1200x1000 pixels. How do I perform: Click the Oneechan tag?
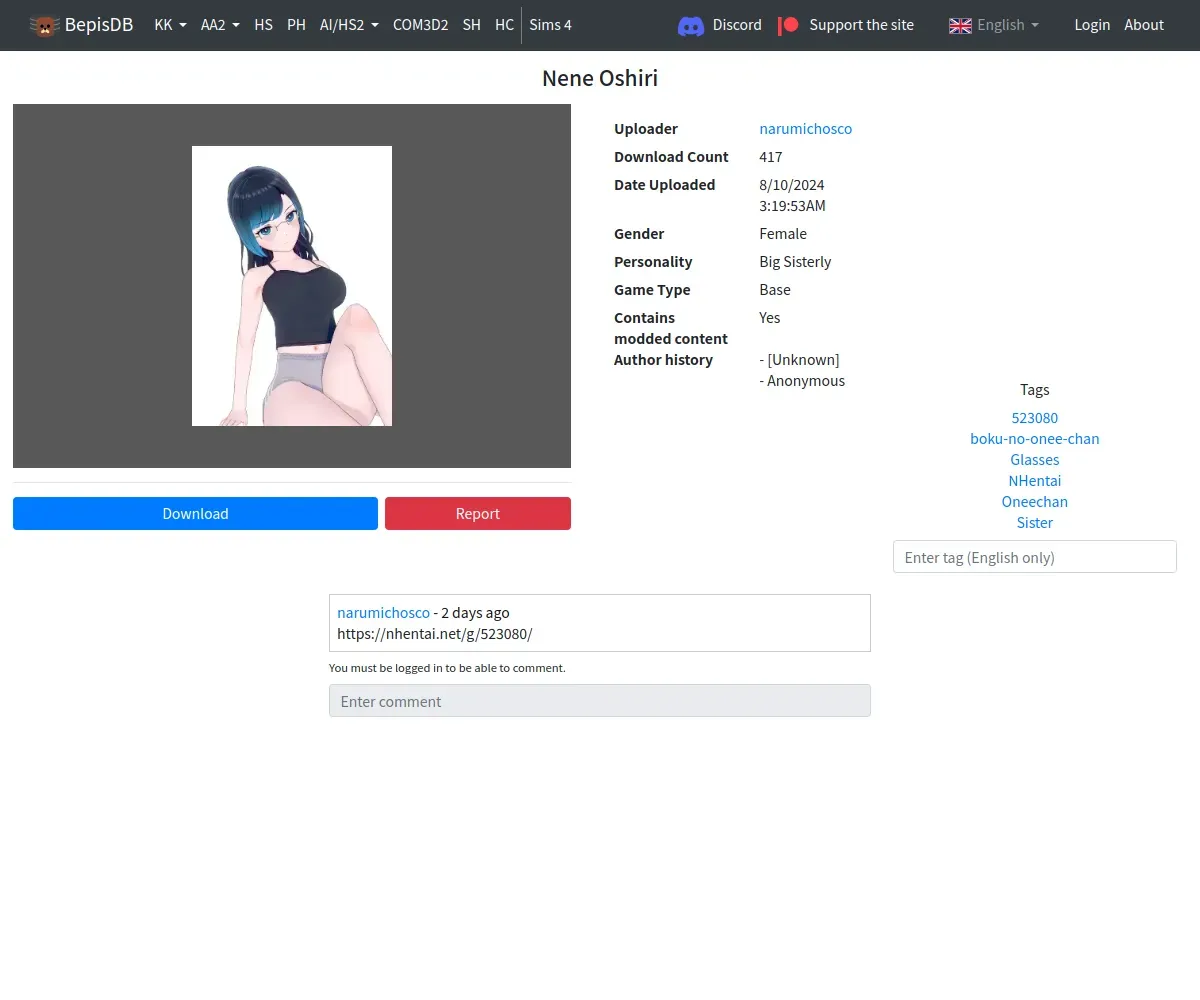1035,502
